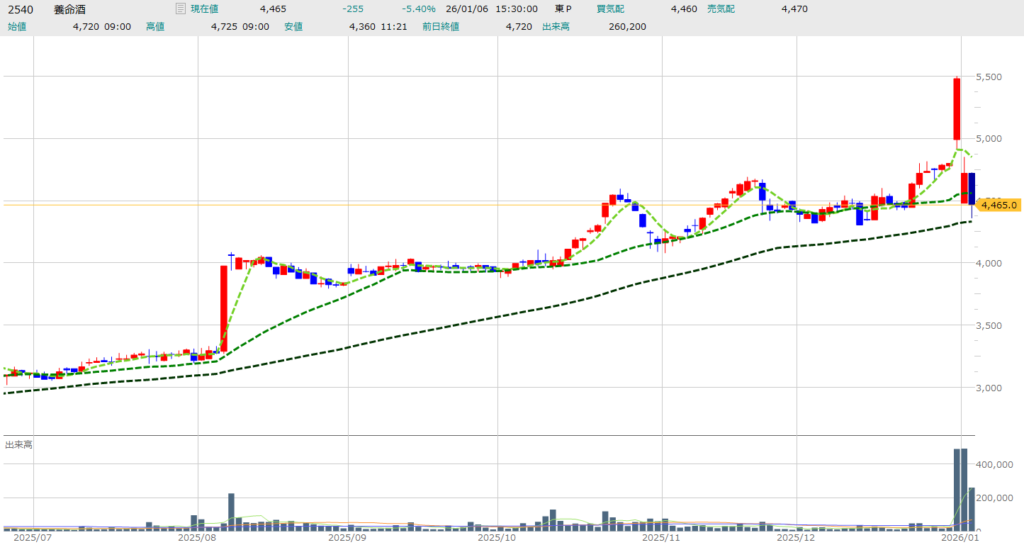Click the 出来高 volume panel title
The width and height of the screenshot is (1024, 545).
tap(17, 444)
